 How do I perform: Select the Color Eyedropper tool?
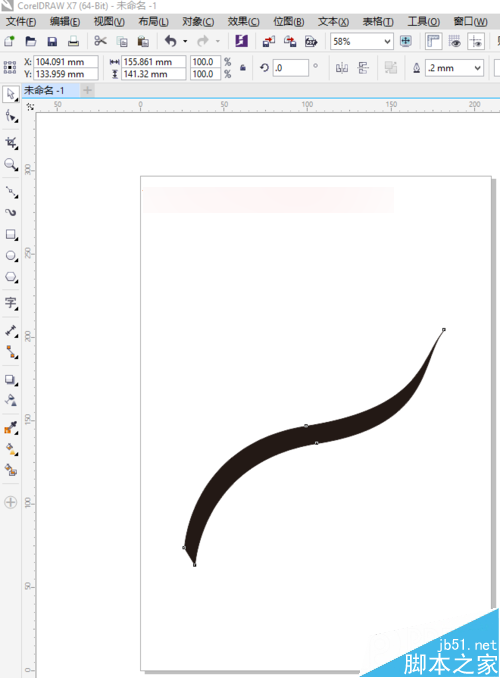click(x=11, y=428)
